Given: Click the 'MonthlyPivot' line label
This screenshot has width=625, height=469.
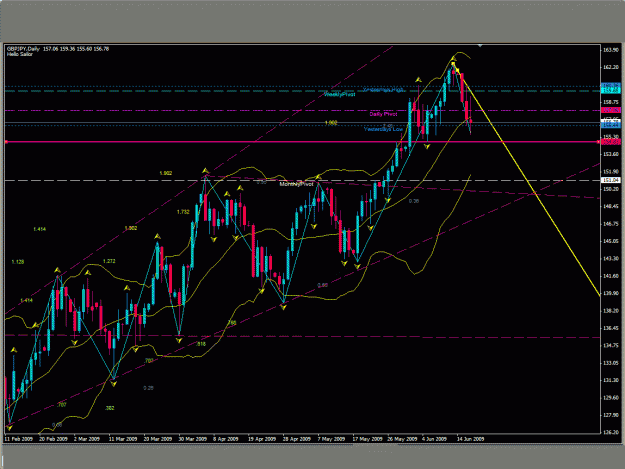Looking at the screenshot, I should point(296,184).
